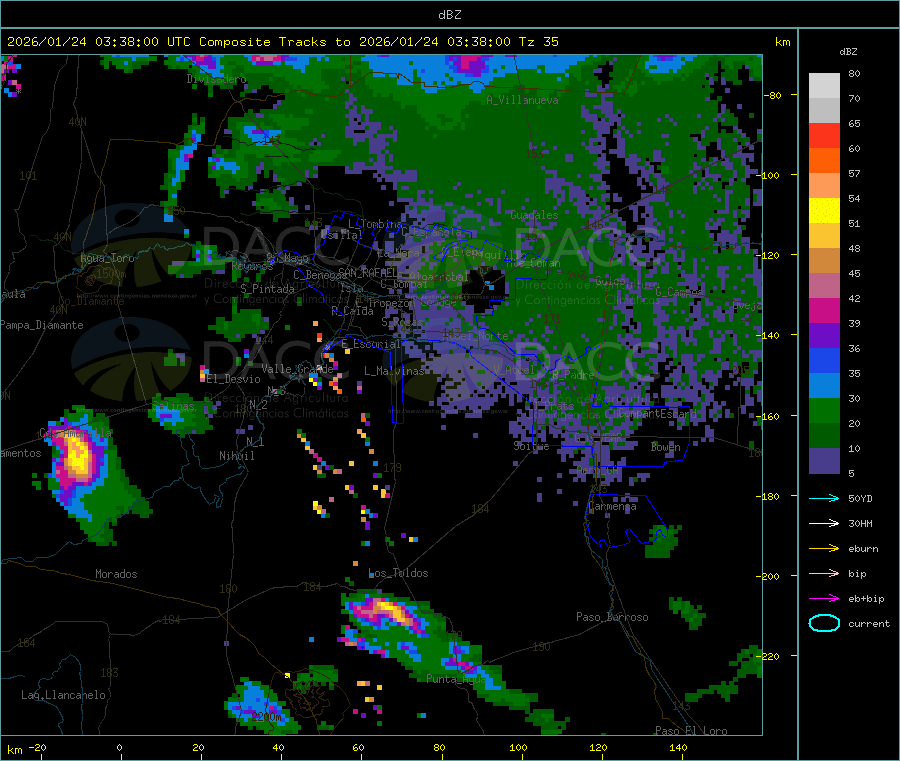The height and width of the screenshot is (761, 900).
Task: Click the Punta_Agua map label
Action: point(456,679)
